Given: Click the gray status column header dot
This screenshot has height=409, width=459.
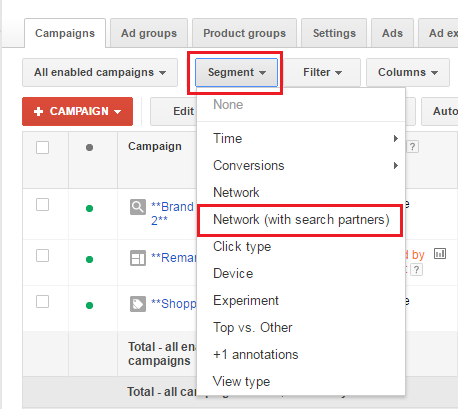Looking at the screenshot, I should click(89, 147).
